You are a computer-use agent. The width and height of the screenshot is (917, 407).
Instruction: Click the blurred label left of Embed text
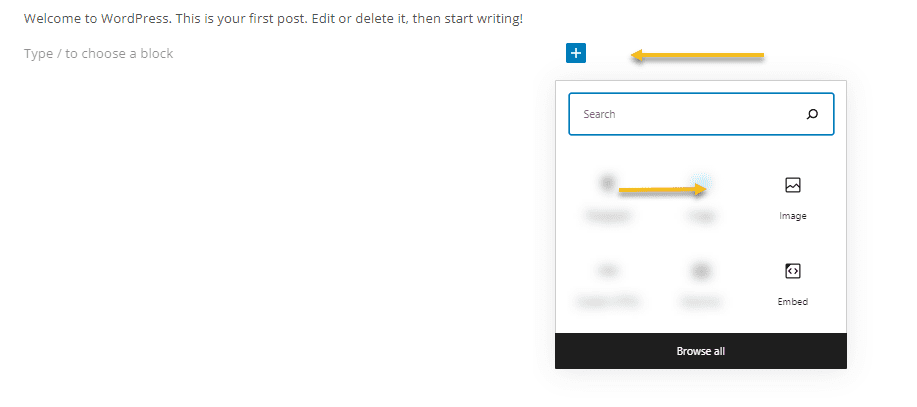tap(701, 302)
